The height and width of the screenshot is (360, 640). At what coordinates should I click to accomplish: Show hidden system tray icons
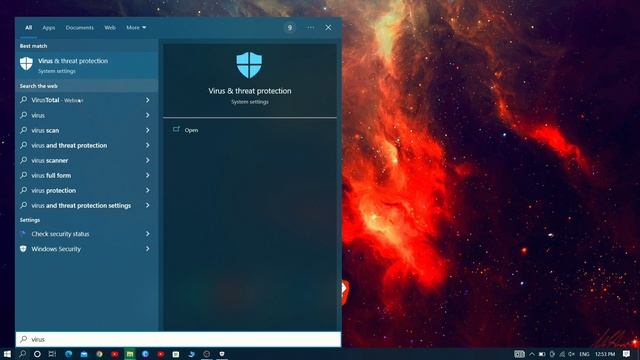tap(532, 354)
